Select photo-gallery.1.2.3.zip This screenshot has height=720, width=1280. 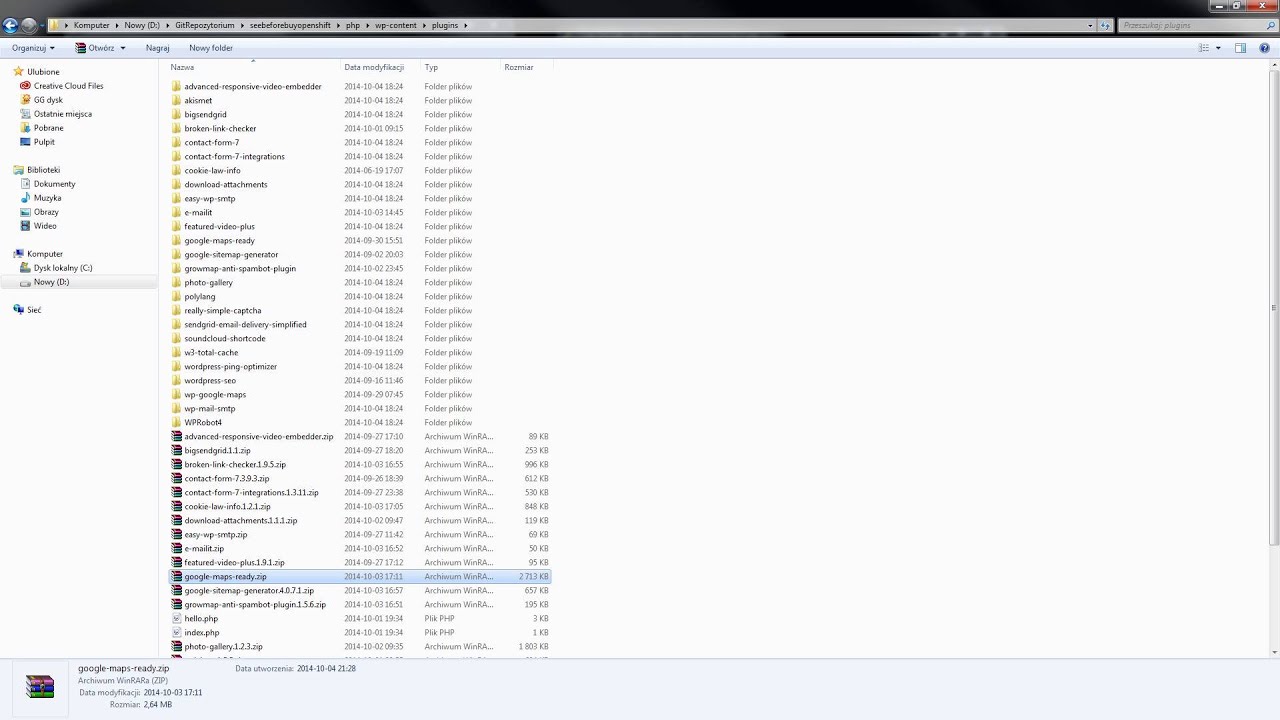(x=223, y=646)
